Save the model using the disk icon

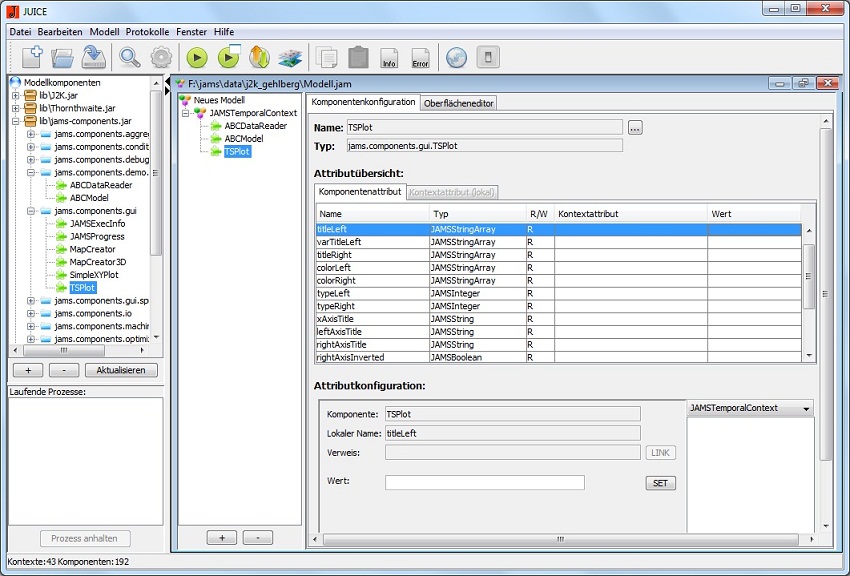94,57
